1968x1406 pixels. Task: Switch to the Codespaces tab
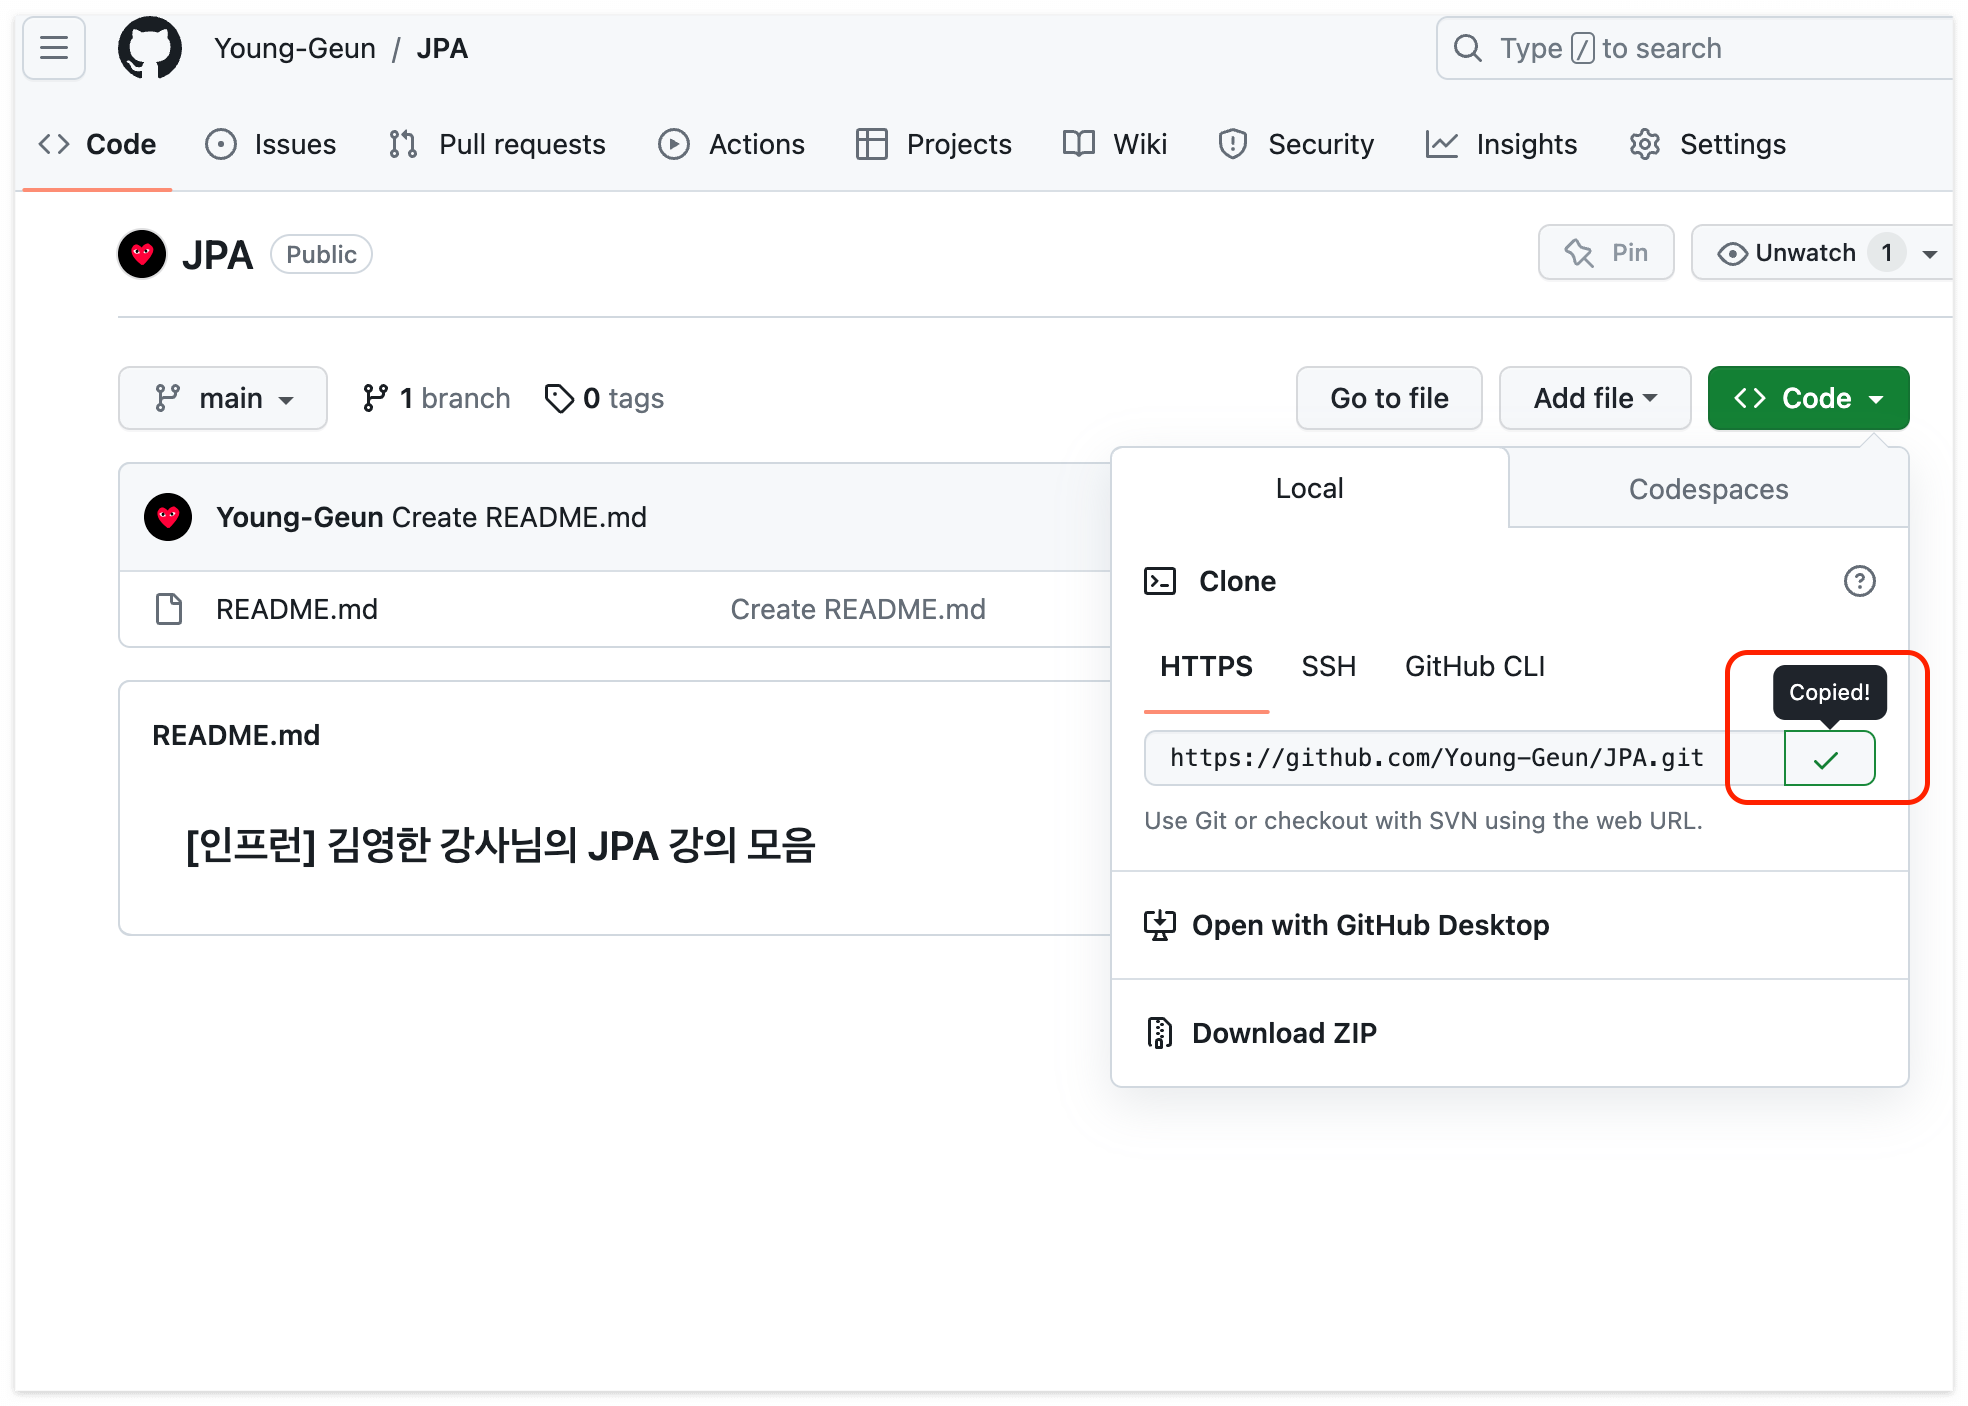coord(1708,489)
